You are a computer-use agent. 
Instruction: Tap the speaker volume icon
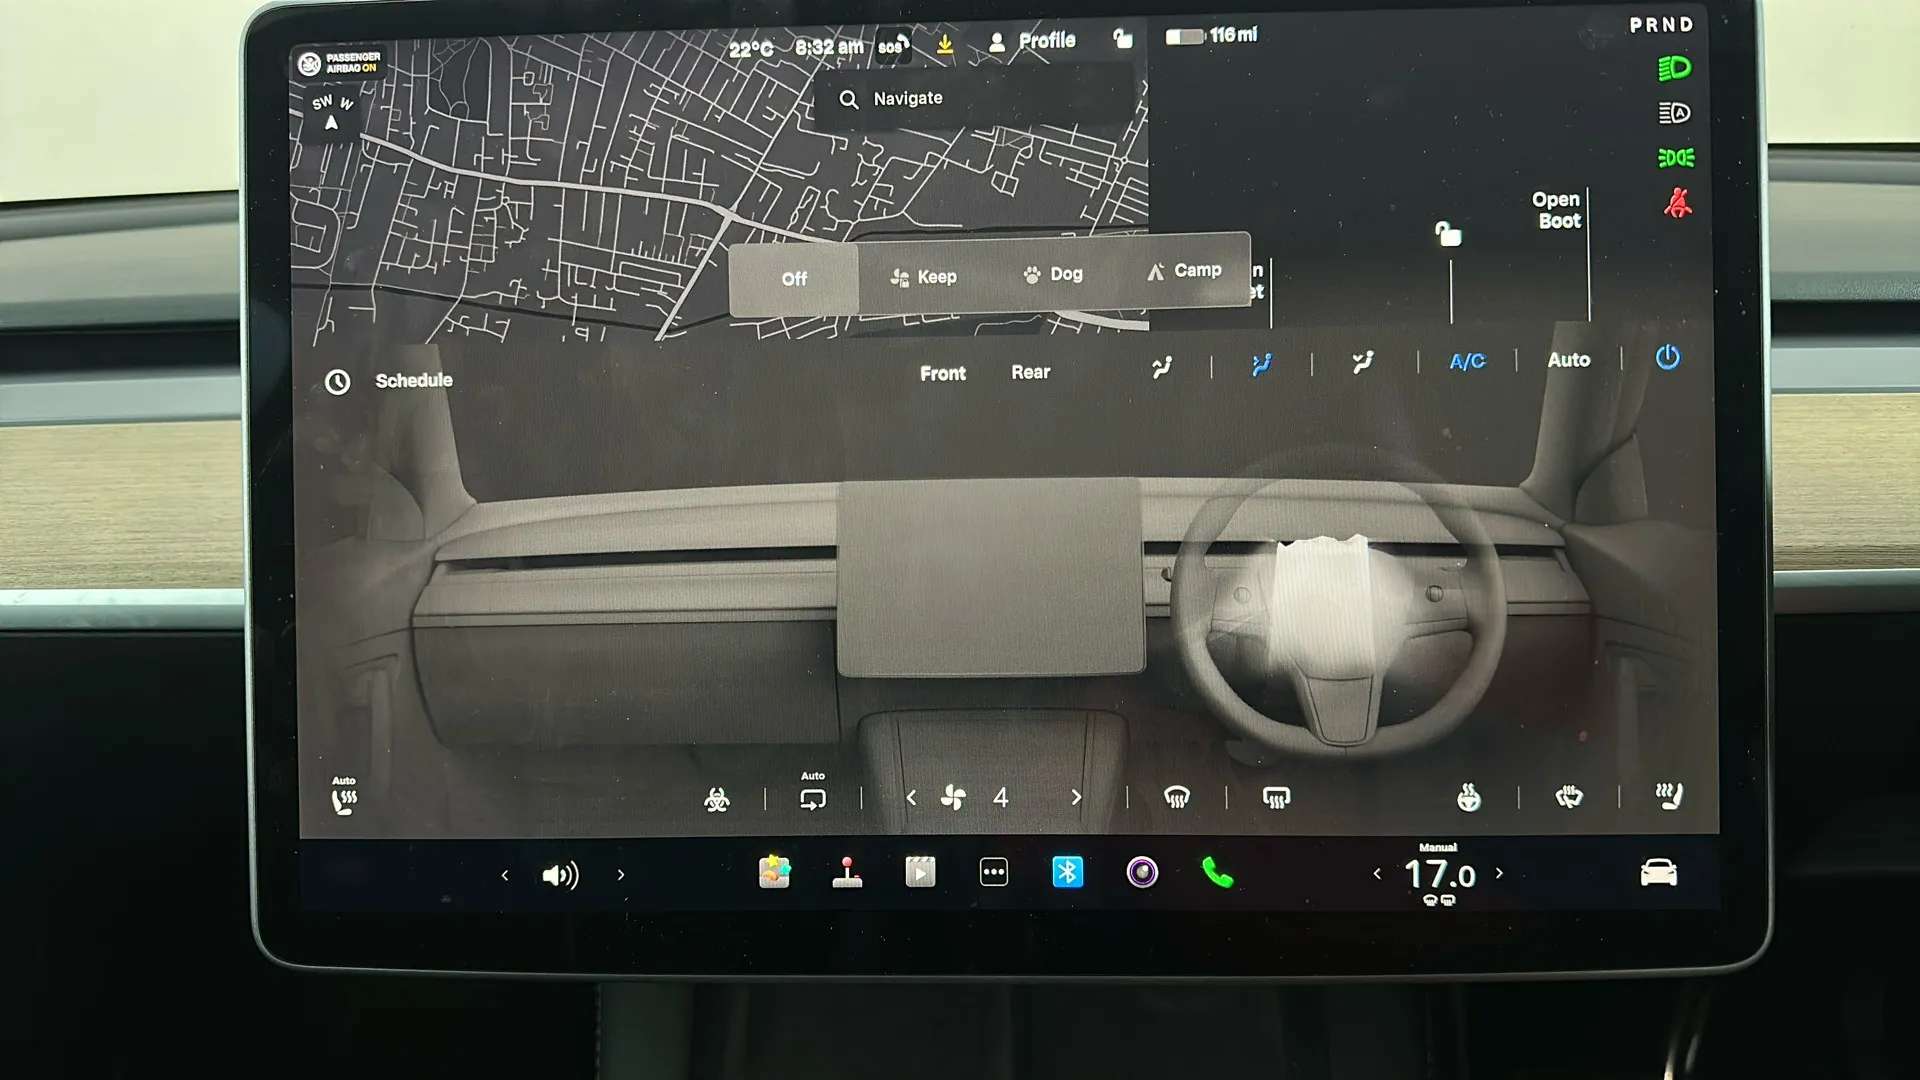(560, 876)
